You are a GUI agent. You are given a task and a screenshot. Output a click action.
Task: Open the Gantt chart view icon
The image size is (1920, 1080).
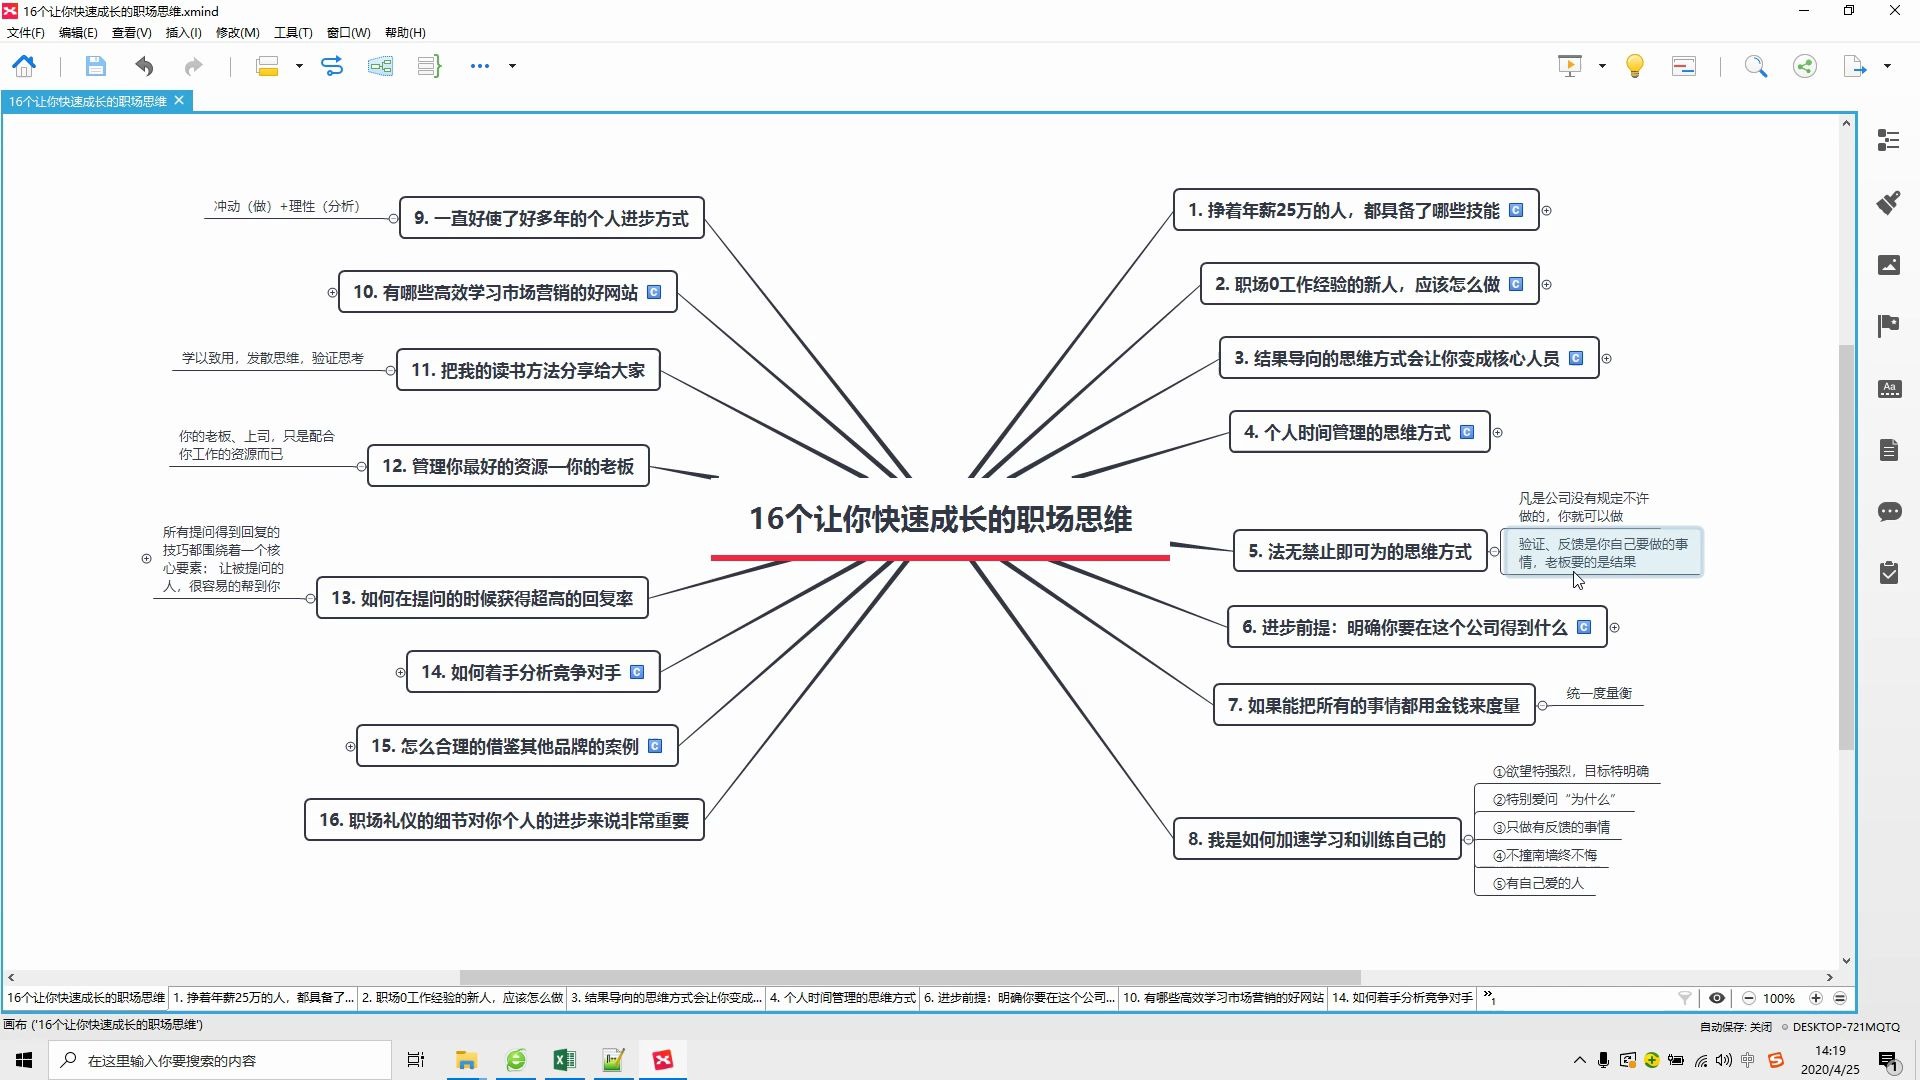[1684, 66]
